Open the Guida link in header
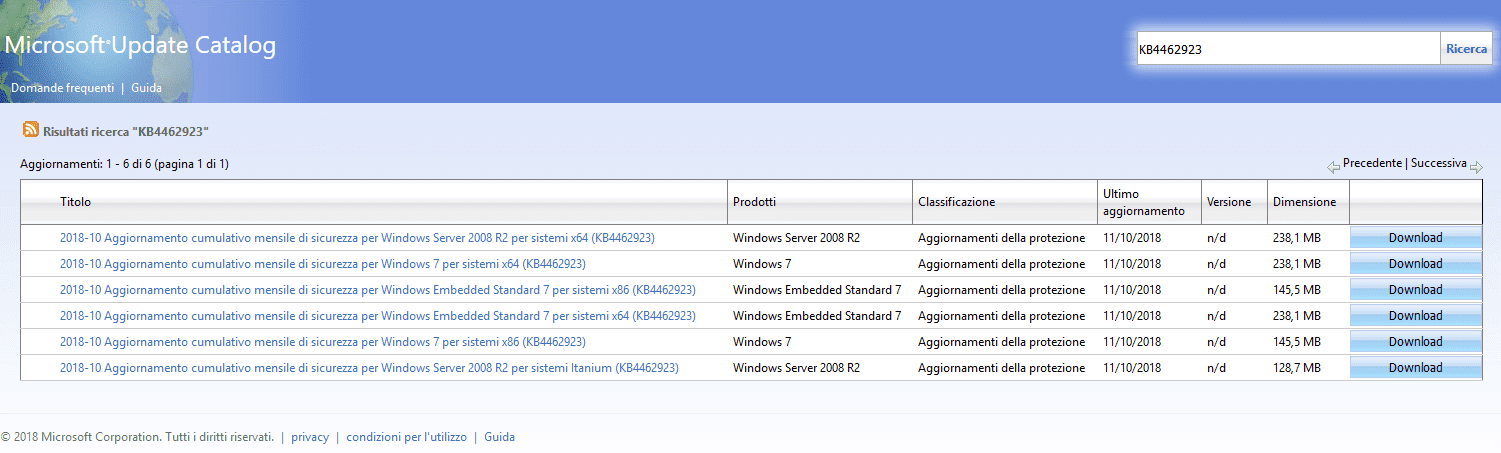 point(146,88)
